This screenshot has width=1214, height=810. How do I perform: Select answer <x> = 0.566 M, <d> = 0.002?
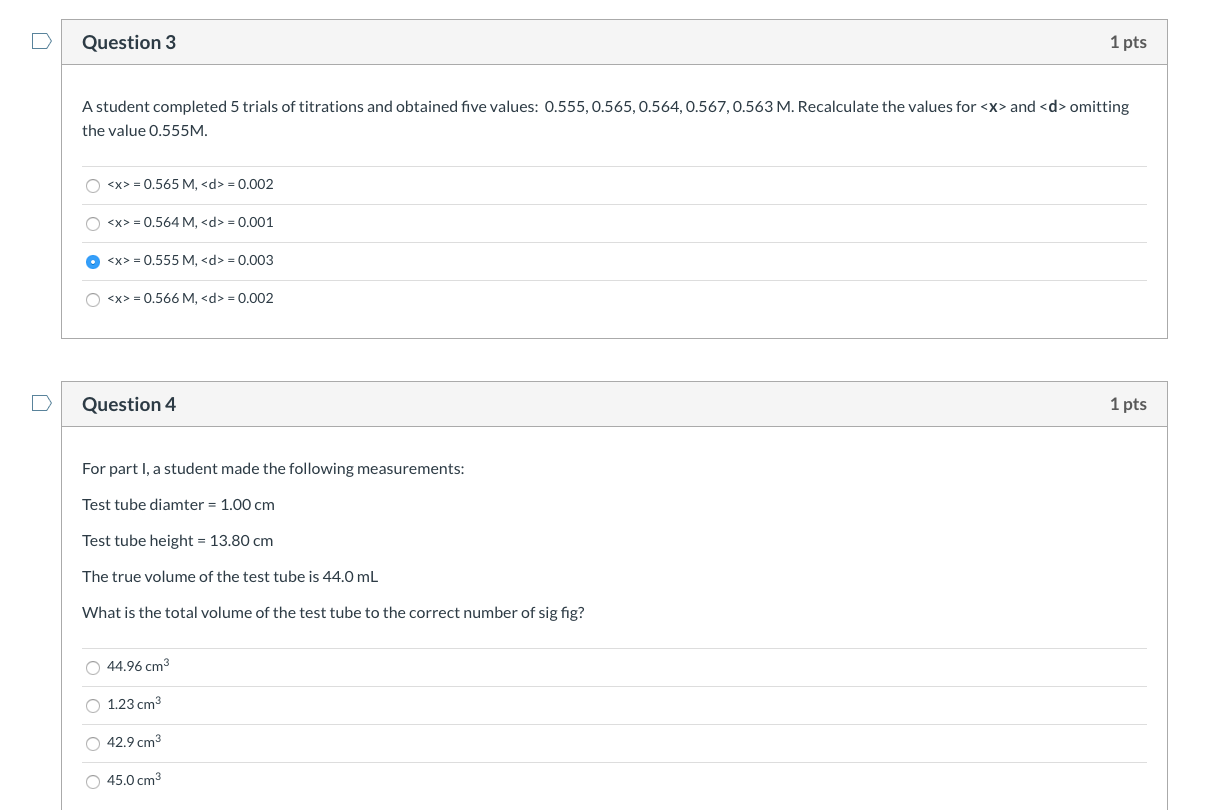93,299
